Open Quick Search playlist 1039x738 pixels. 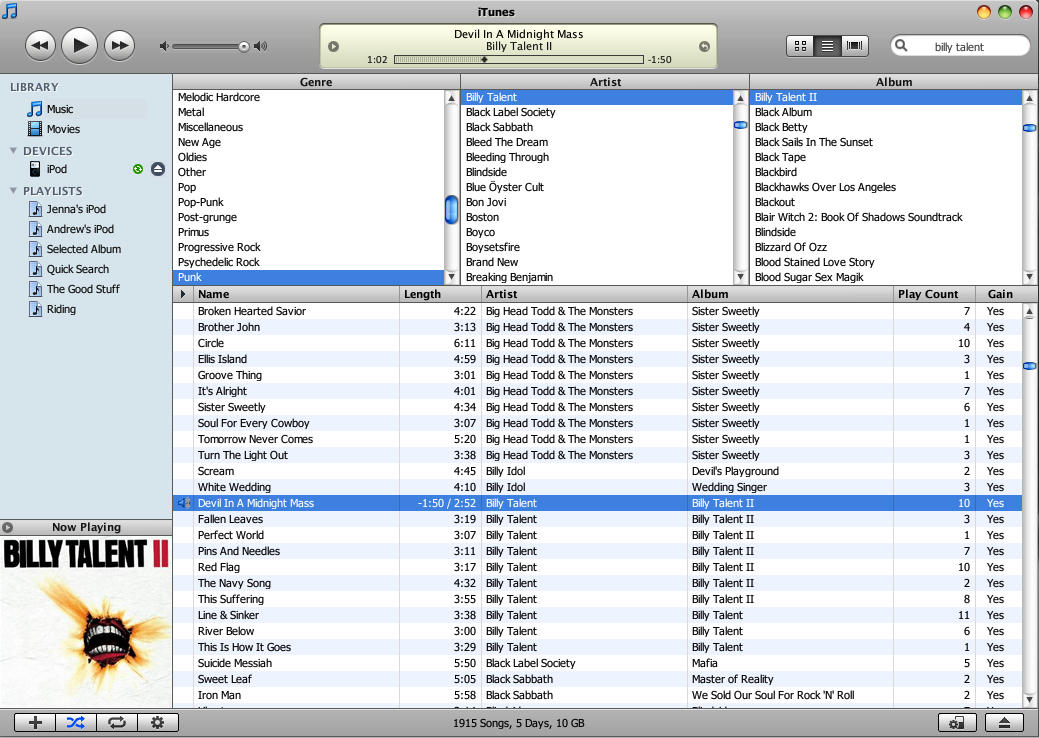tap(78, 269)
